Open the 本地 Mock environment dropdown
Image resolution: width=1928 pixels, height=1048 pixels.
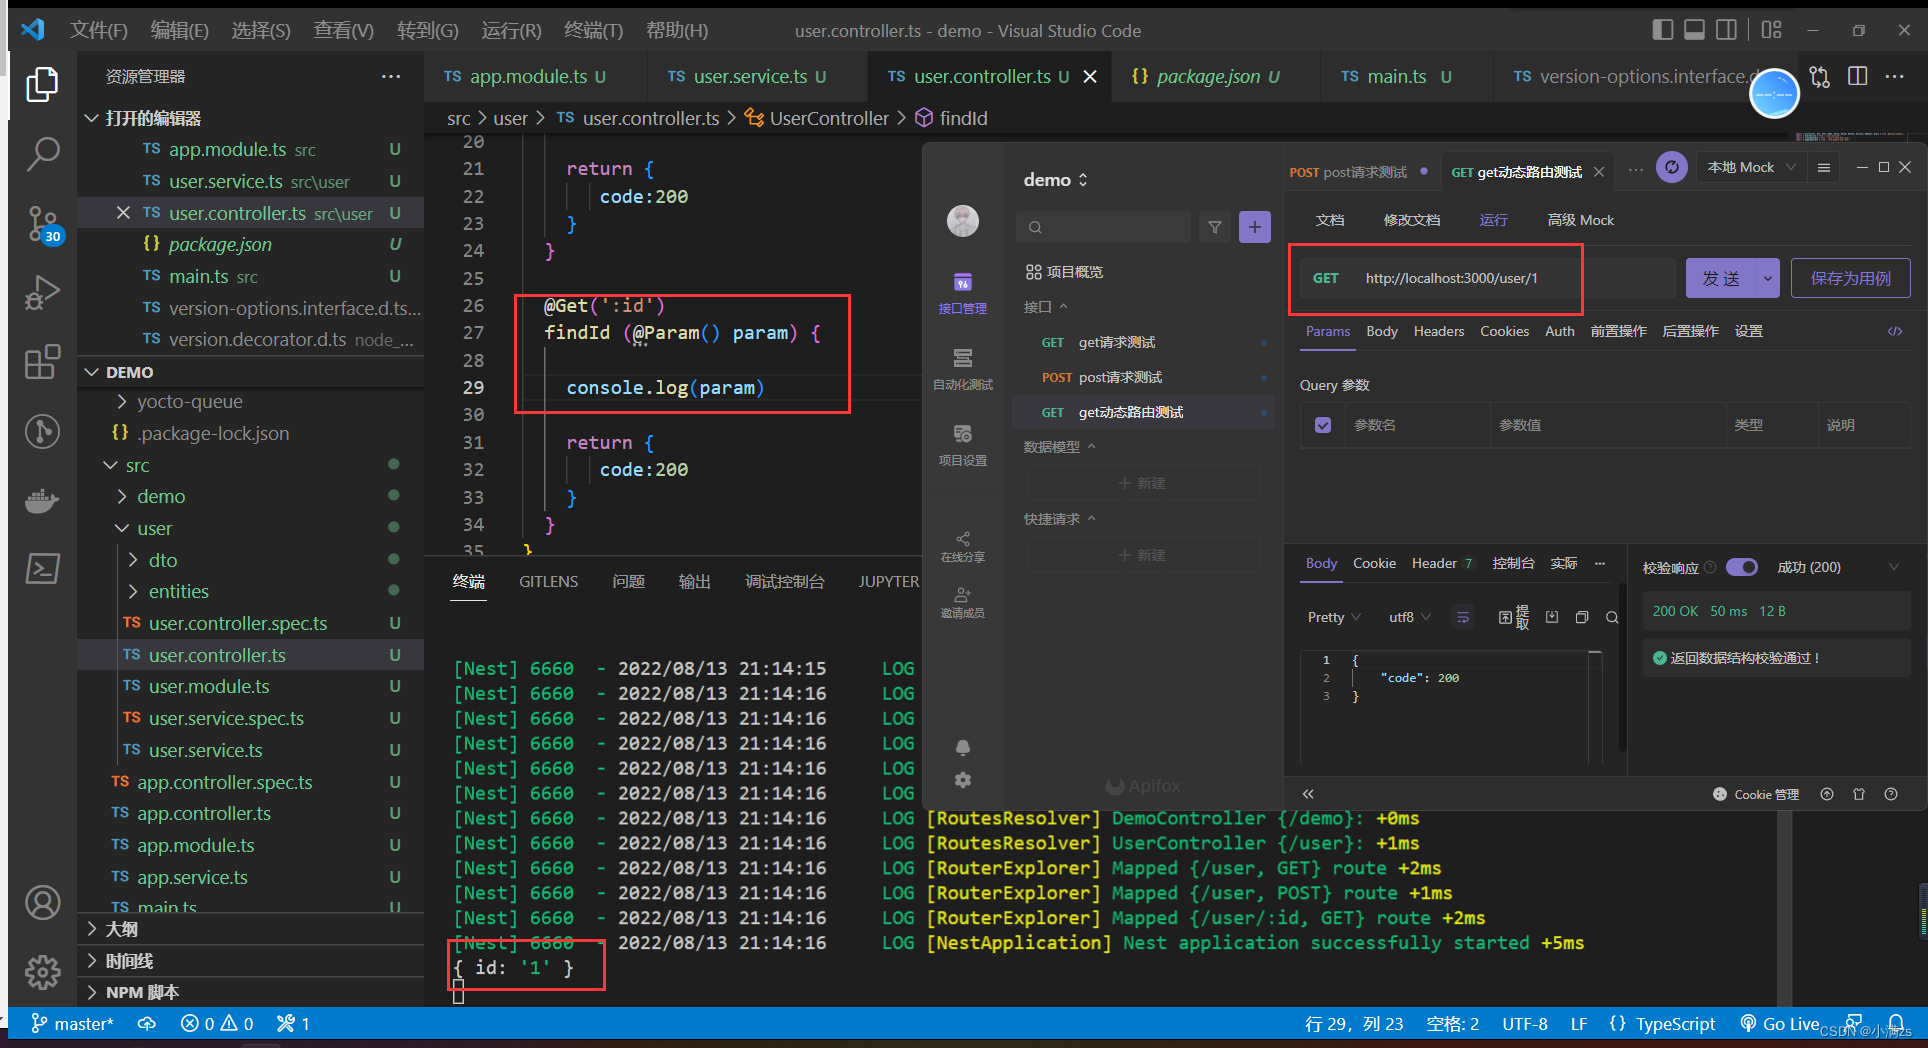pos(1751,167)
